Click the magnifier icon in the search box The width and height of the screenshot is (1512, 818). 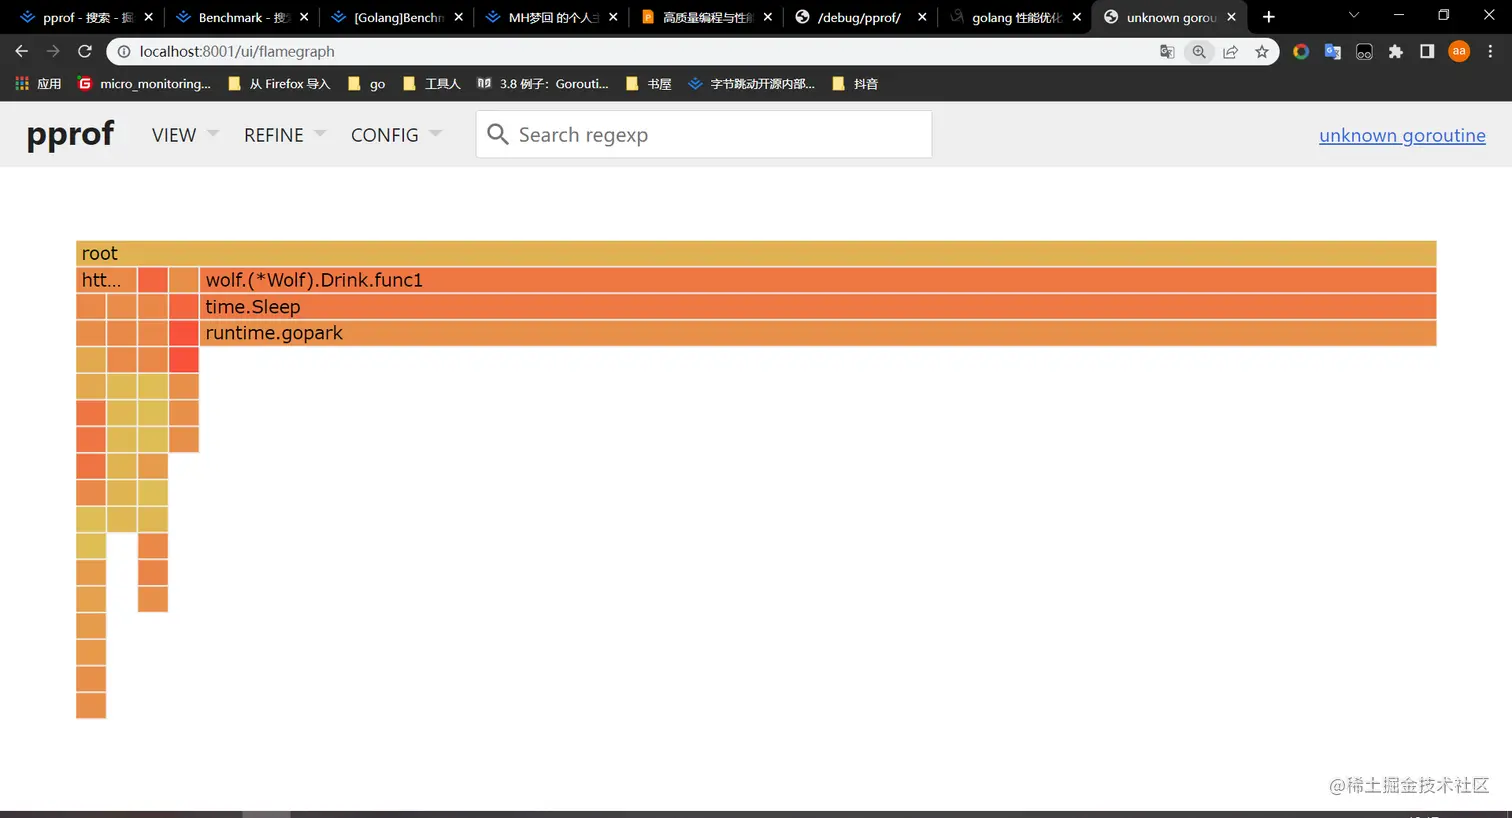coord(497,134)
